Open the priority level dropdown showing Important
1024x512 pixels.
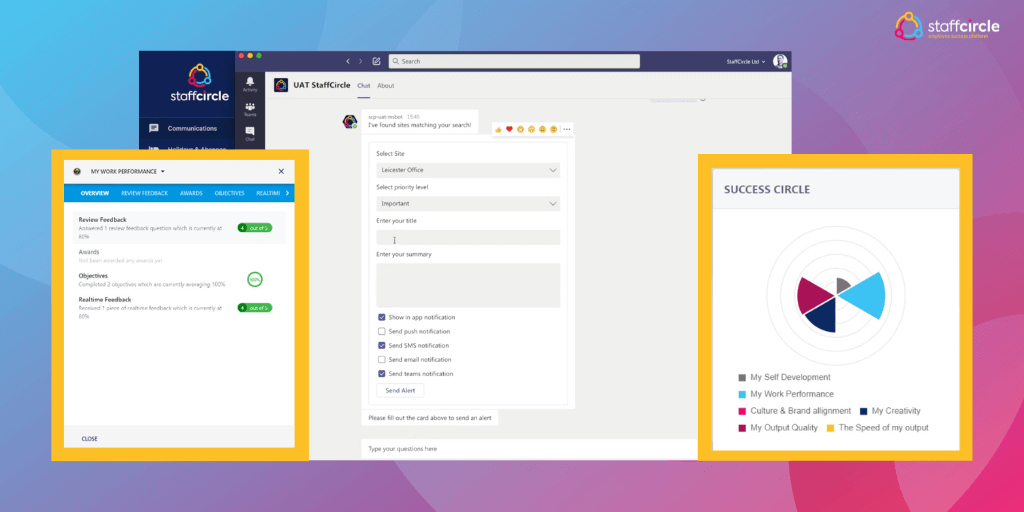click(x=468, y=204)
